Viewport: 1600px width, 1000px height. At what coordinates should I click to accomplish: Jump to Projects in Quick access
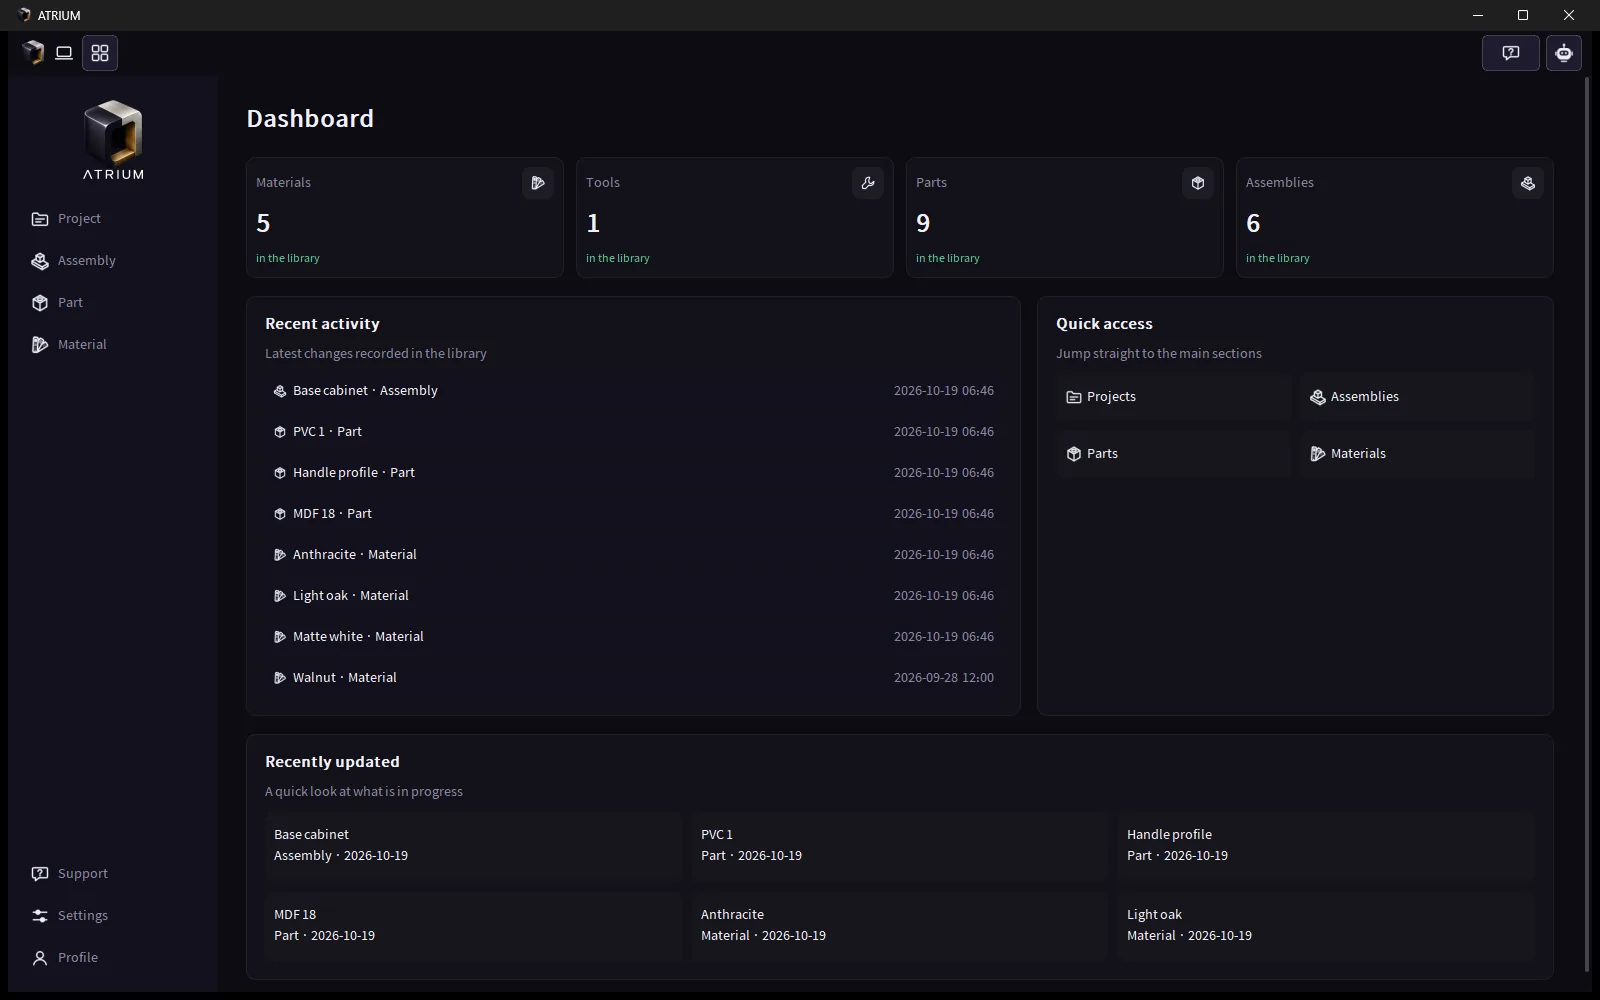(1173, 397)
